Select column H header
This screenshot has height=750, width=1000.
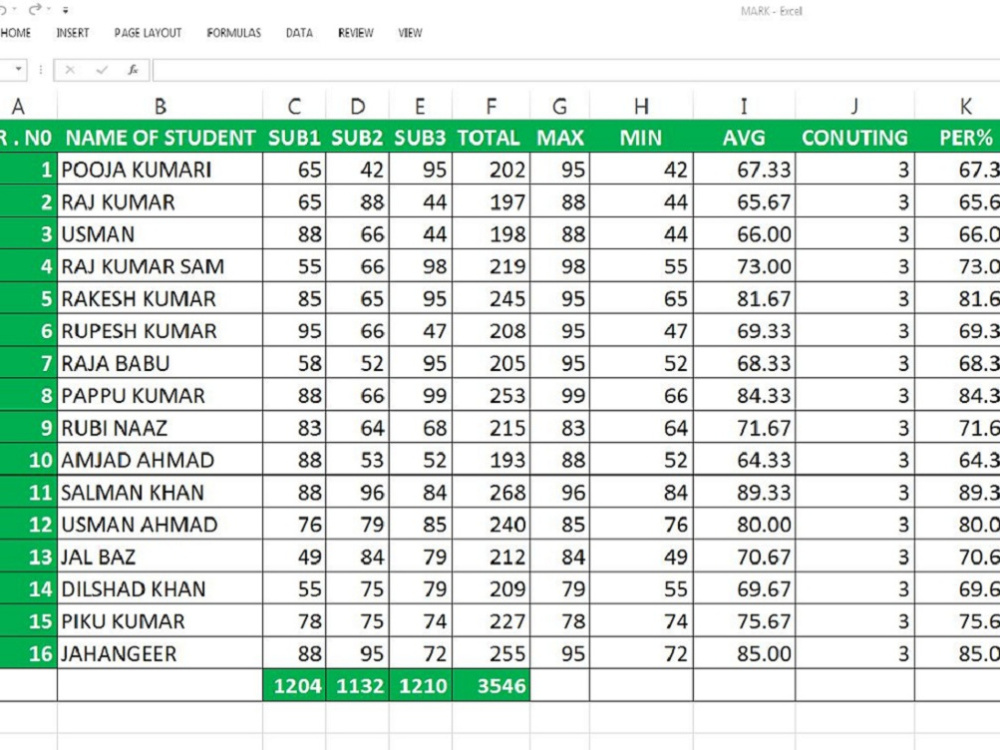(x=641, y=106)
